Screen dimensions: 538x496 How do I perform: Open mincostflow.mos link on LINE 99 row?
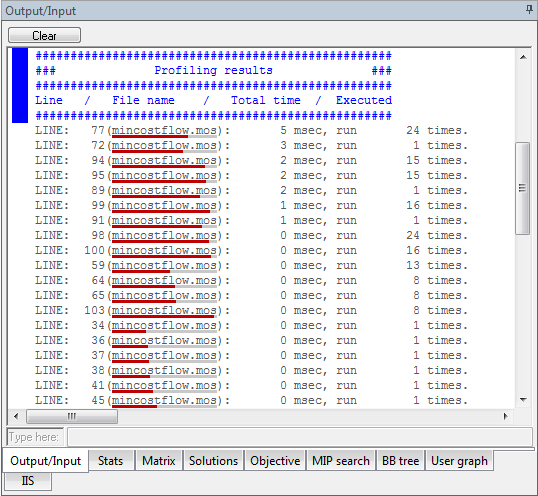pos(164,206)
